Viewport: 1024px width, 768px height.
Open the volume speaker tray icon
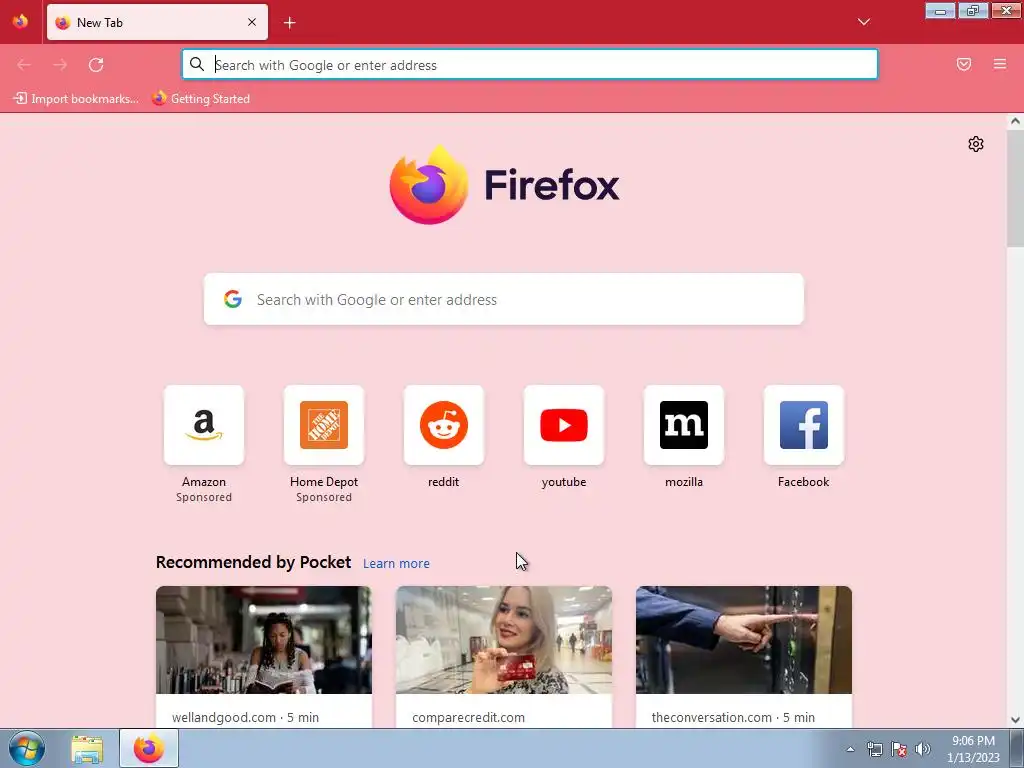(x=922, y=749)
